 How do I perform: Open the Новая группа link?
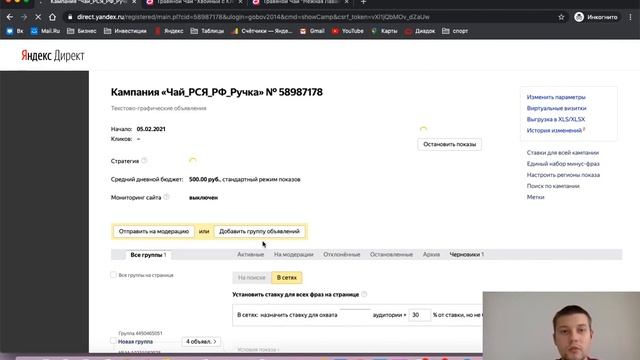pos(136,342)
